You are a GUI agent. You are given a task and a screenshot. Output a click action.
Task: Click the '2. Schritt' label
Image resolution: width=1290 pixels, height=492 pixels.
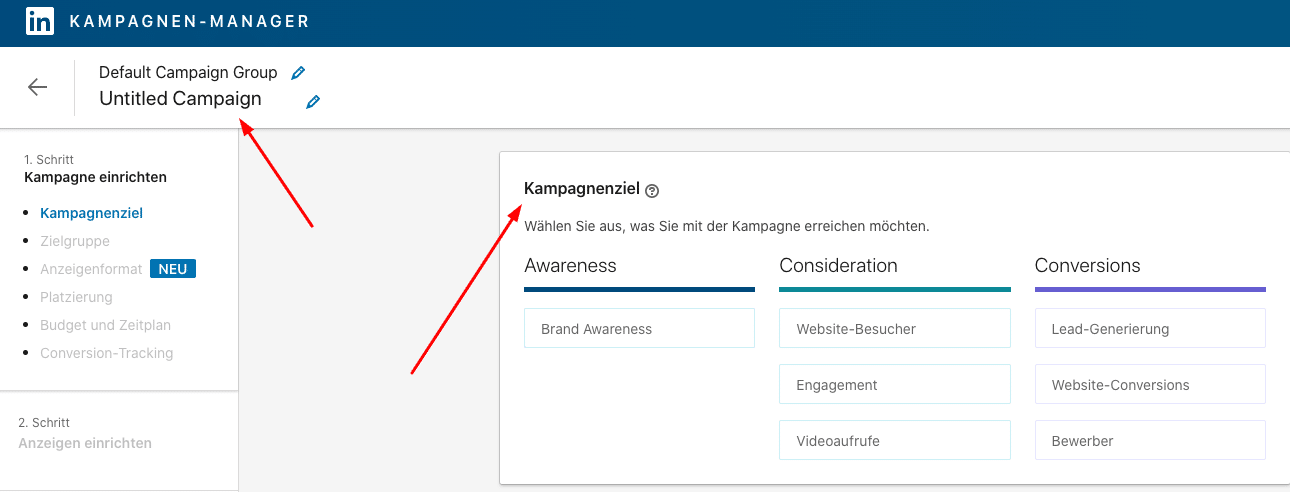(x=44, y=423)
